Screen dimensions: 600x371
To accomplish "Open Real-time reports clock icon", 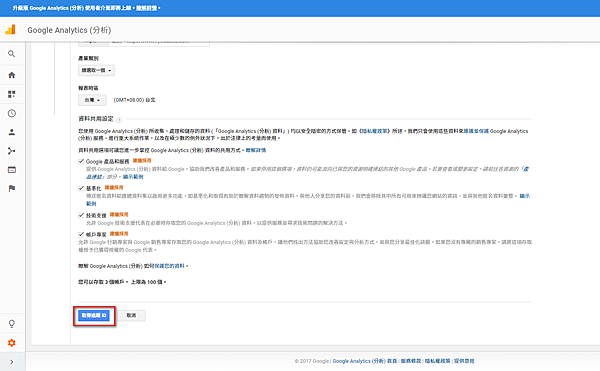I will tap(11, 113).
